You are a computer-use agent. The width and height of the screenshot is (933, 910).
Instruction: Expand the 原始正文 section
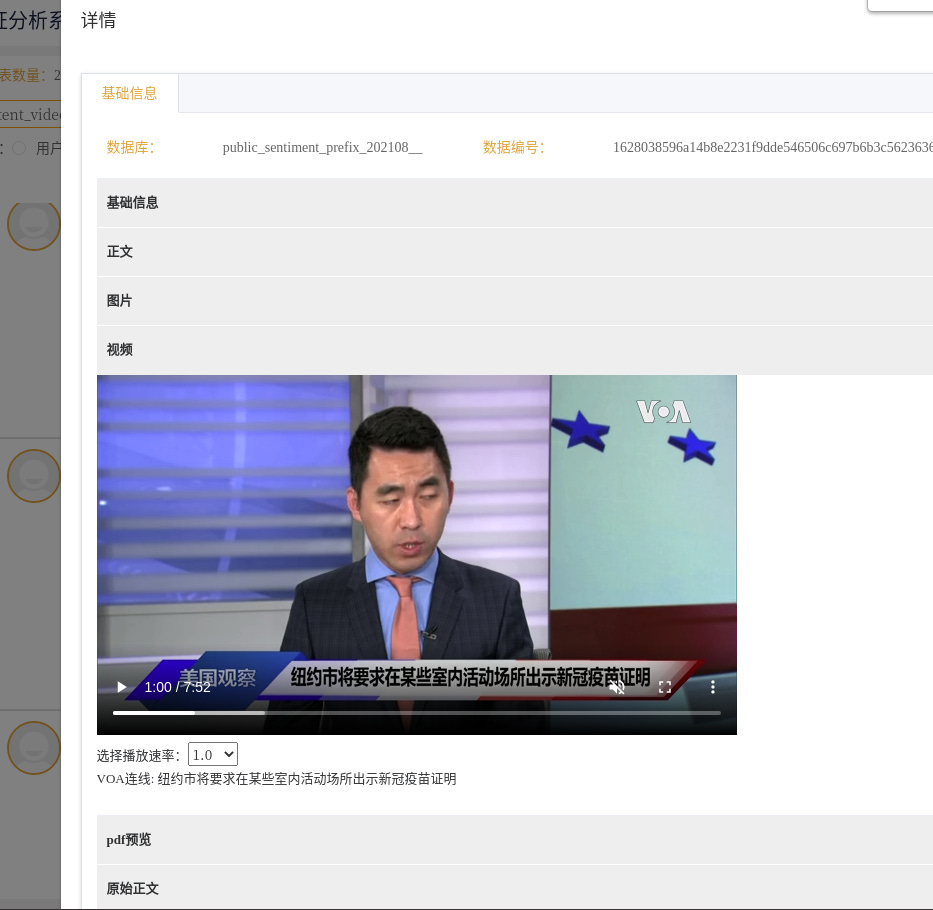(515, 888)
